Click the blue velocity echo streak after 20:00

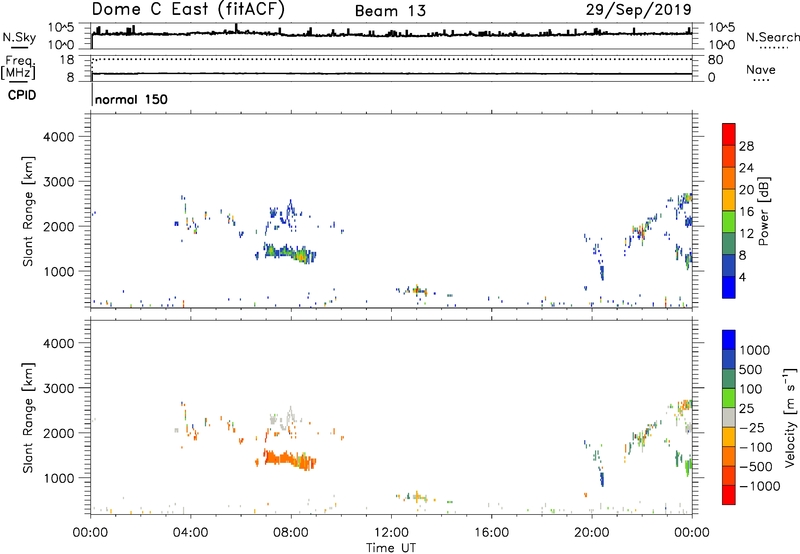pyautogui.click(x=602, y=479)
